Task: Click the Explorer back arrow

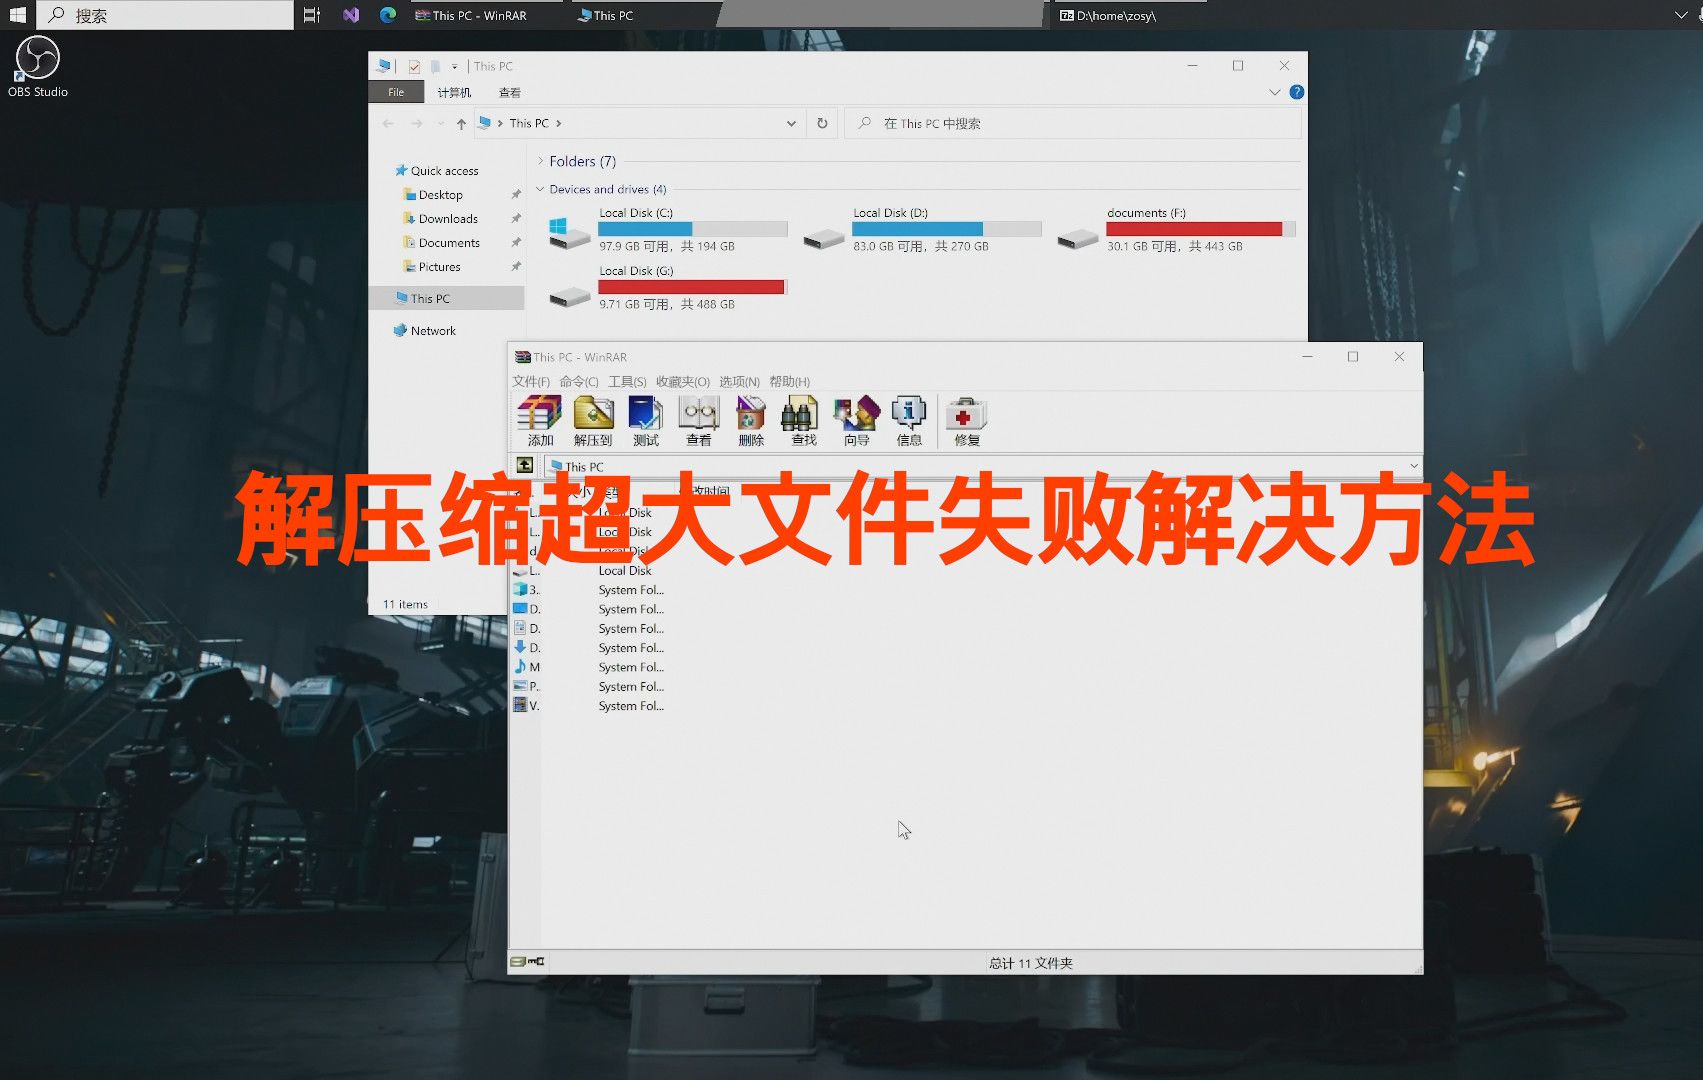Action: point(388,123)
